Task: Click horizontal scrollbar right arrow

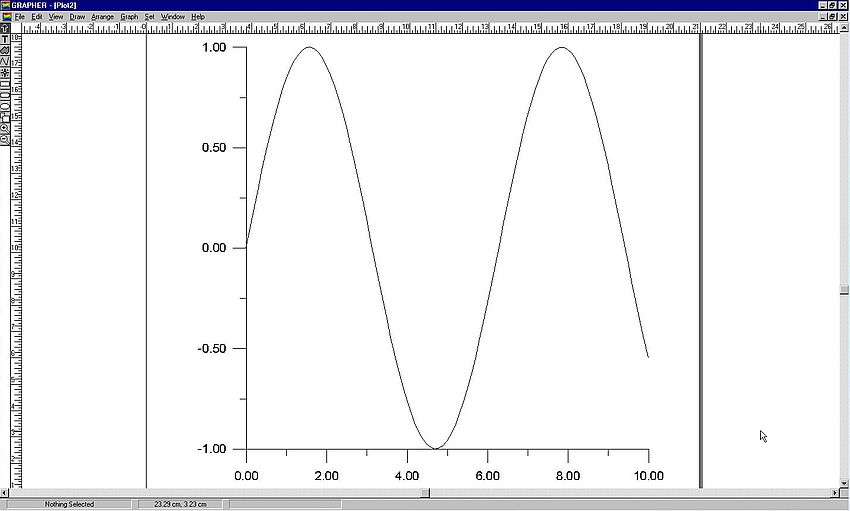Action: [x=835, y=493]
